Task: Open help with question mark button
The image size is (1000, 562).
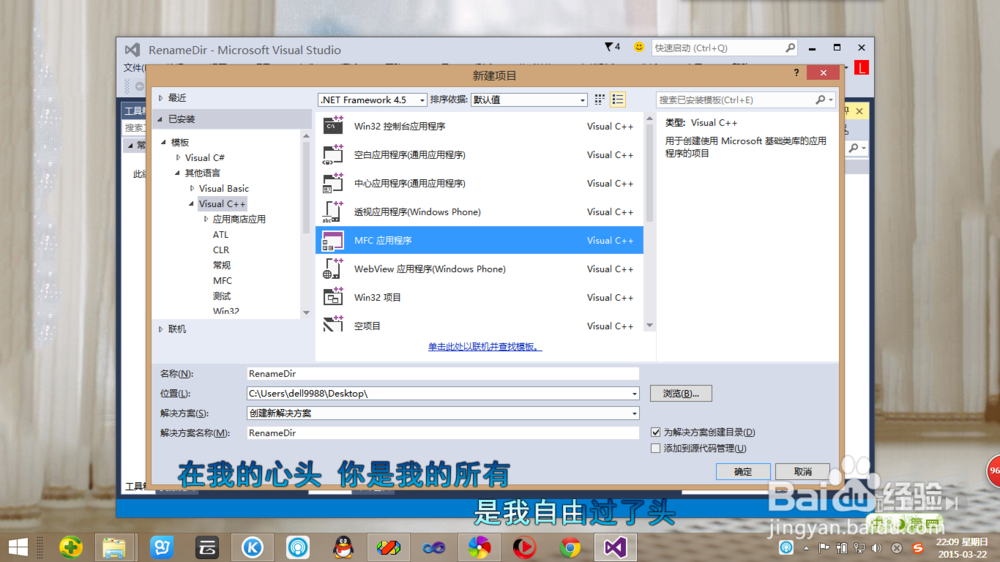Action: coord(796,73)
